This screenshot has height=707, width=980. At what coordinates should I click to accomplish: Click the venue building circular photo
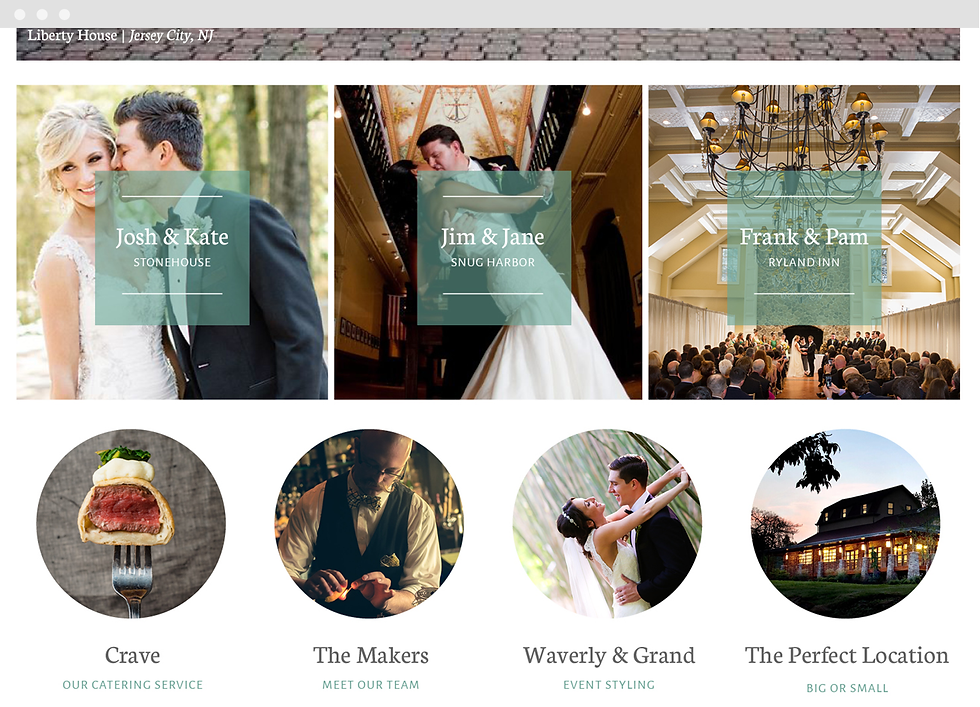845,523
